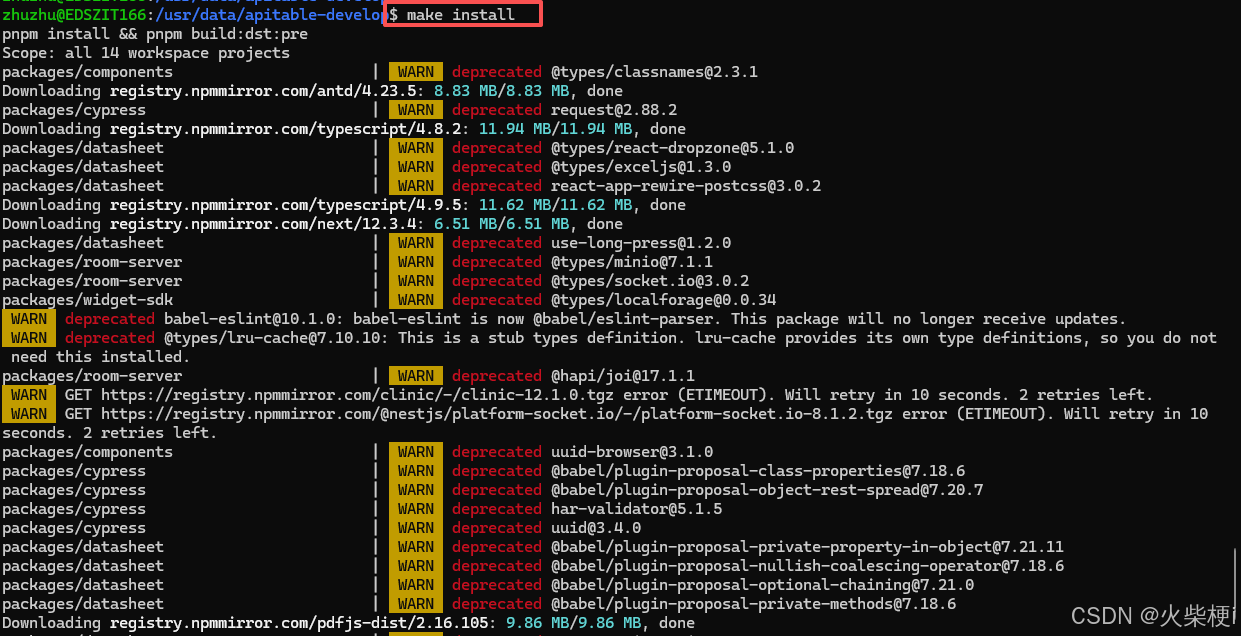Click 'need this installed.' continuation line
1241x636 pixels.
coord(100,357)
